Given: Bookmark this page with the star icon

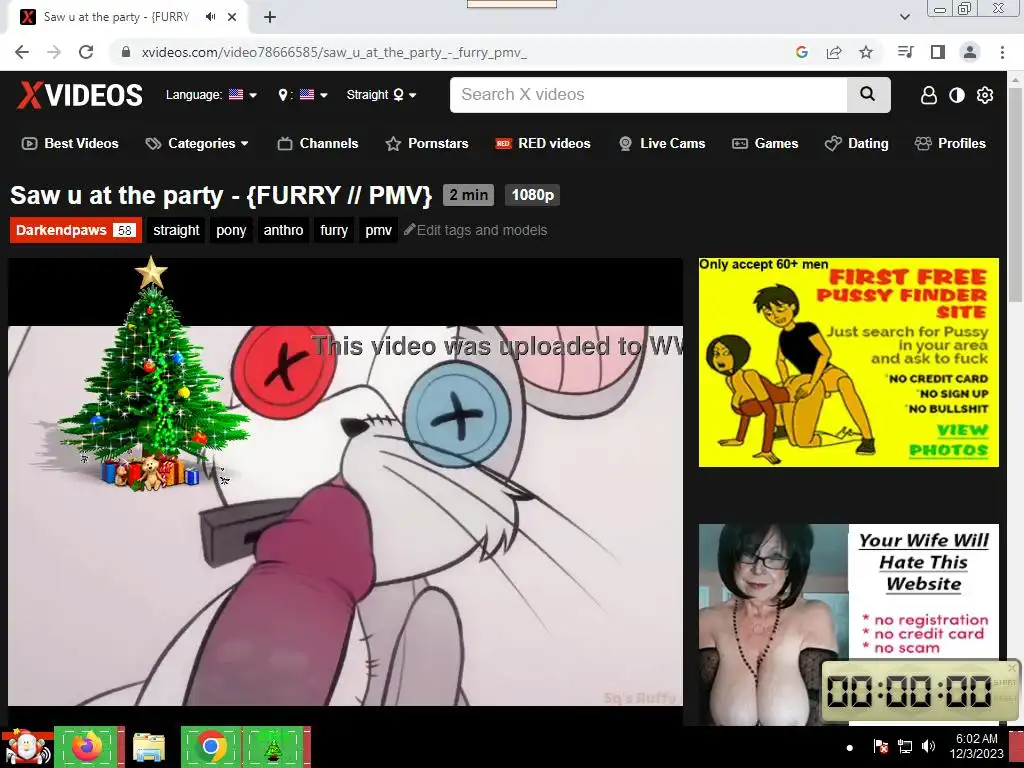Looking at the screenshot, I should point(866,52).
